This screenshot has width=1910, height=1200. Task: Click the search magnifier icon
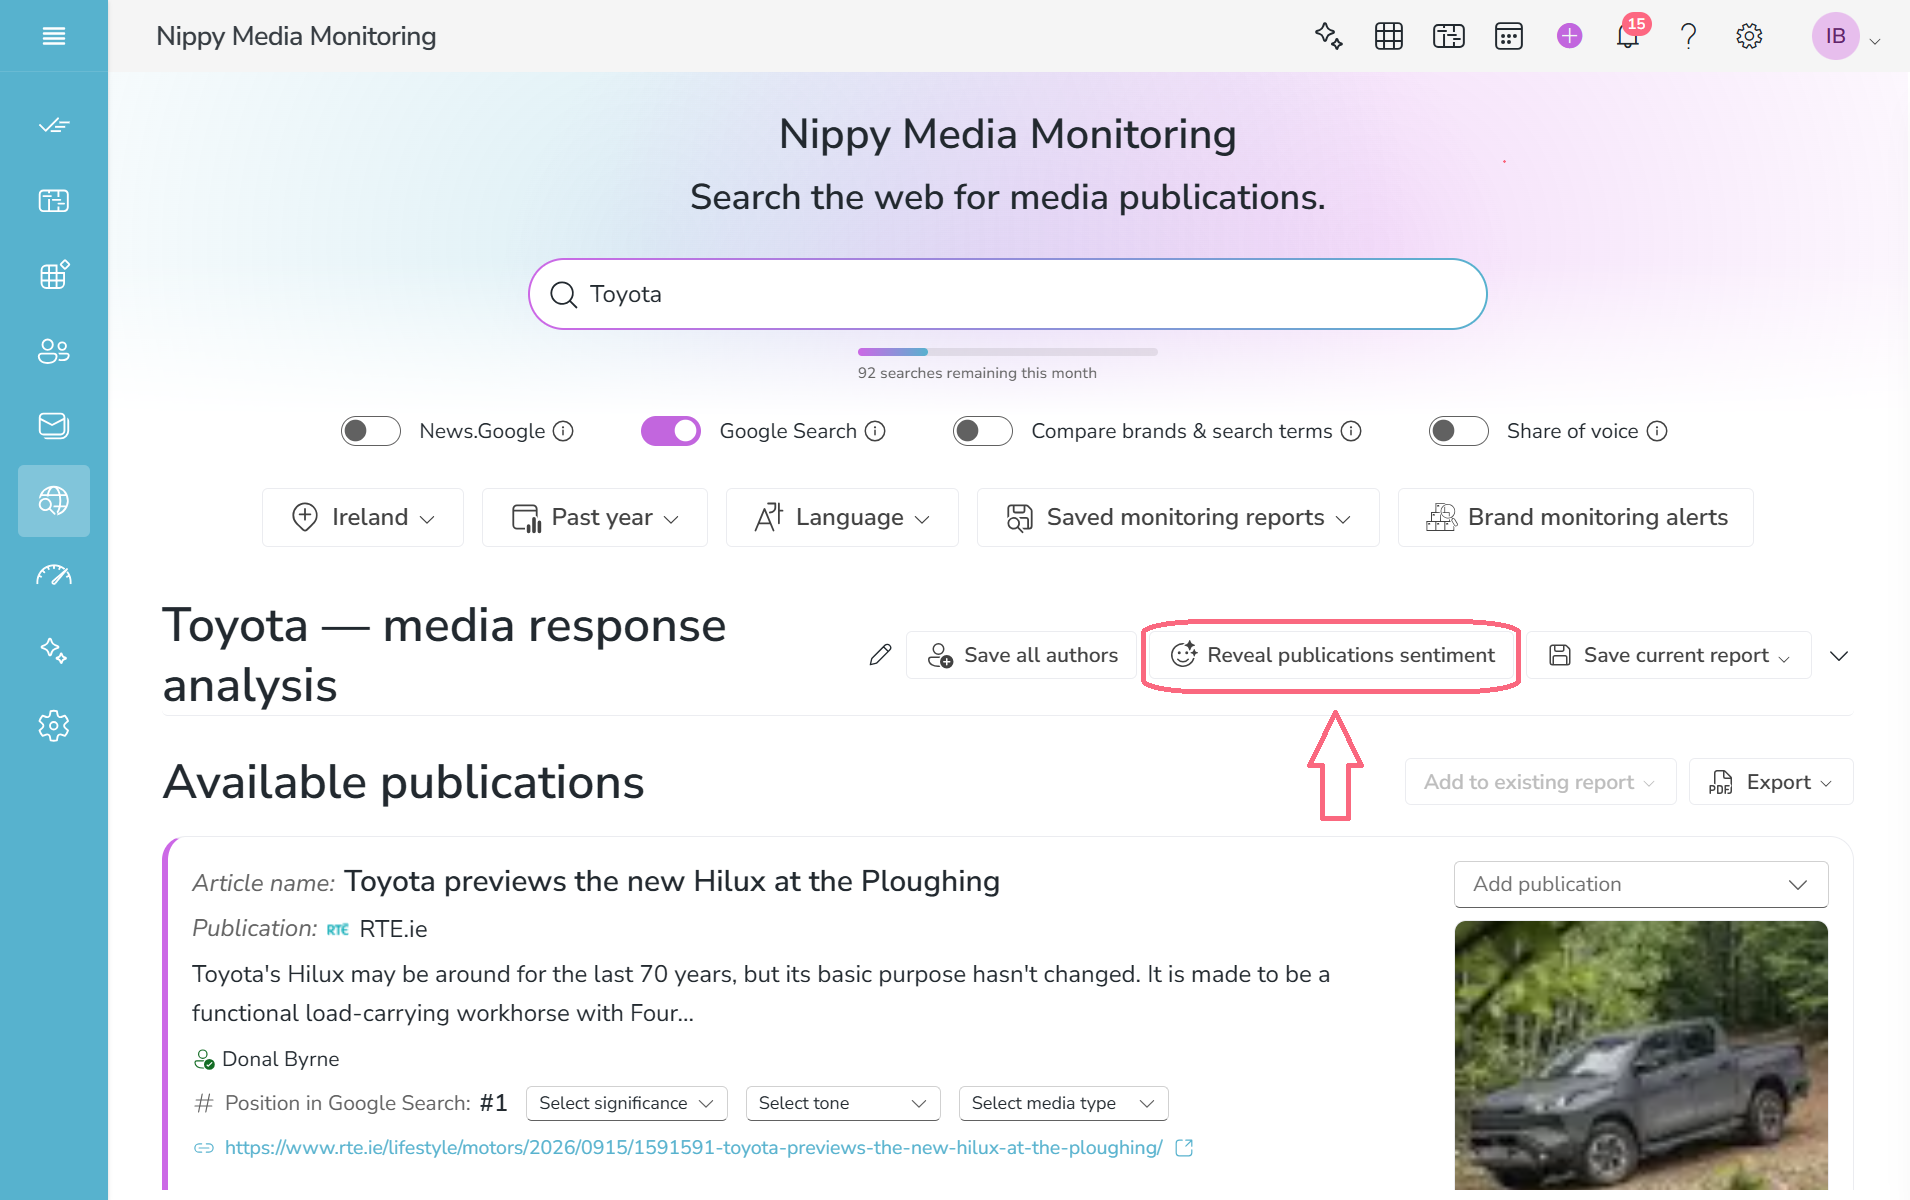pos(564,294)
